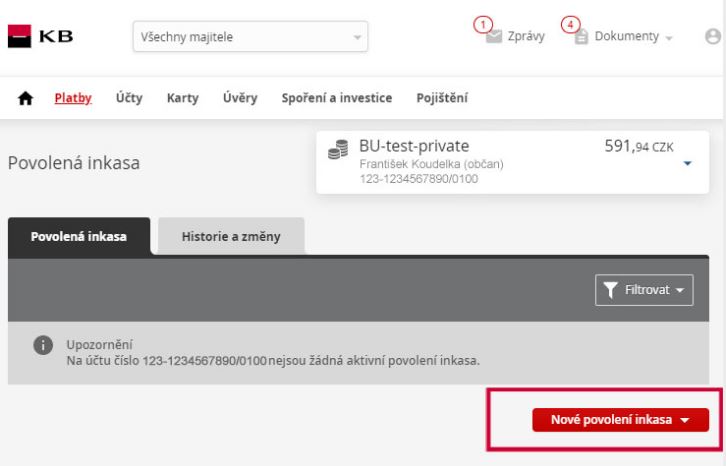Screen dimensions: 726x466
Task: Open the Všechny majitele dropdown
Action: (x=250, y=37)
